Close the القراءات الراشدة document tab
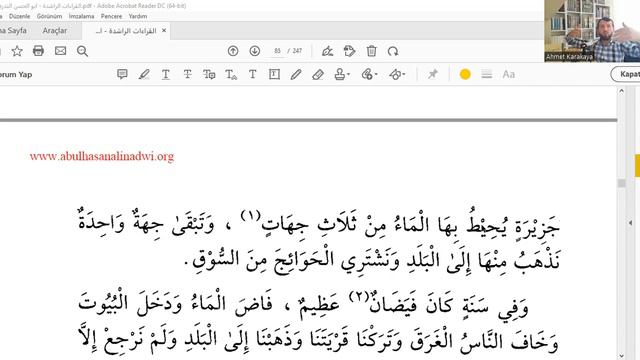640x360 pixels. click(164, 30)
